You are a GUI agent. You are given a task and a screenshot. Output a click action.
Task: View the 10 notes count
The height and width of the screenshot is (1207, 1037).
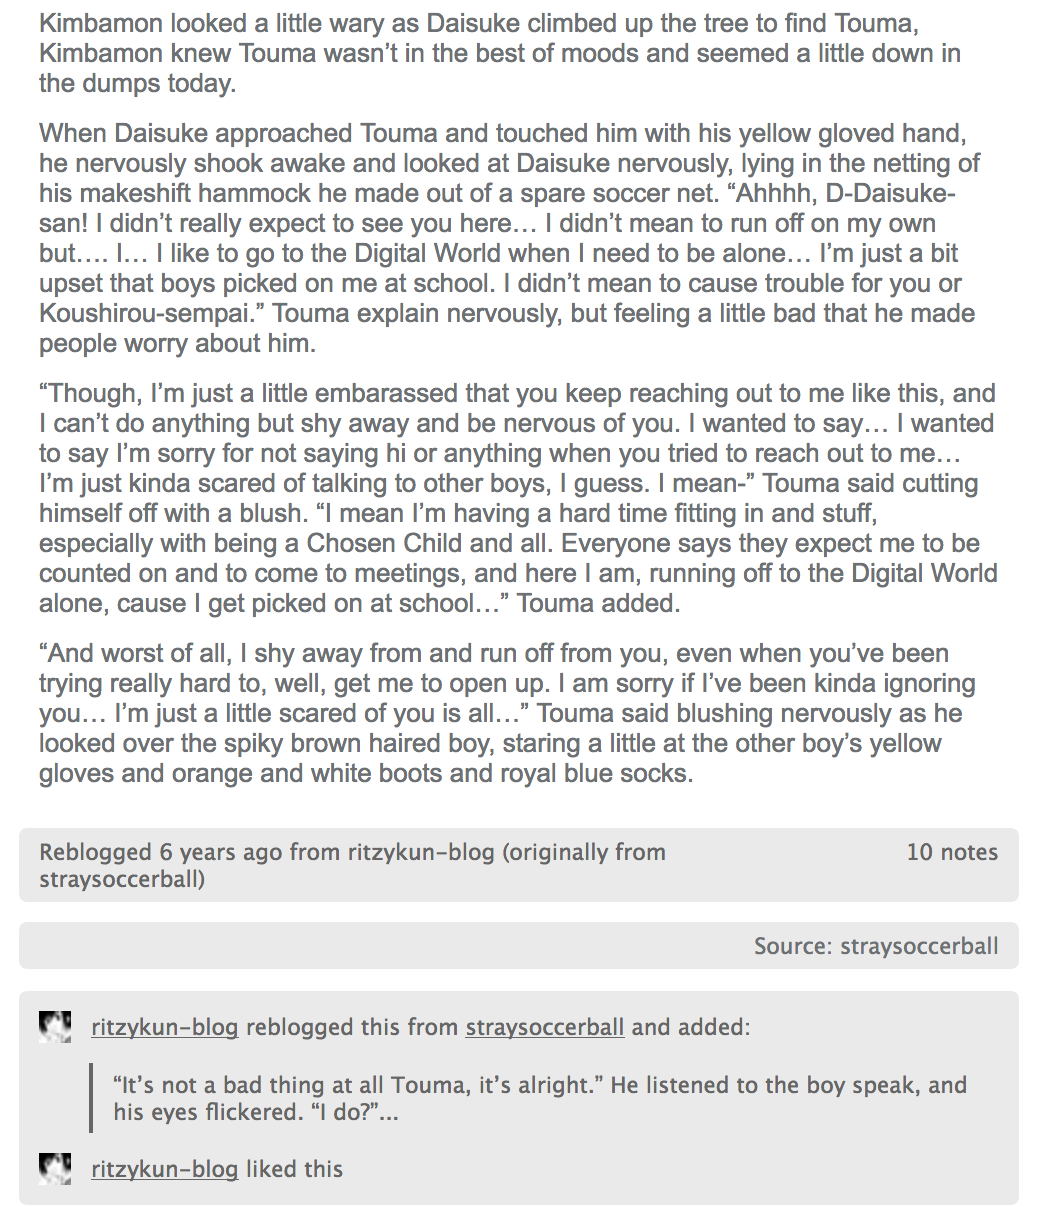tap(952, 852)
